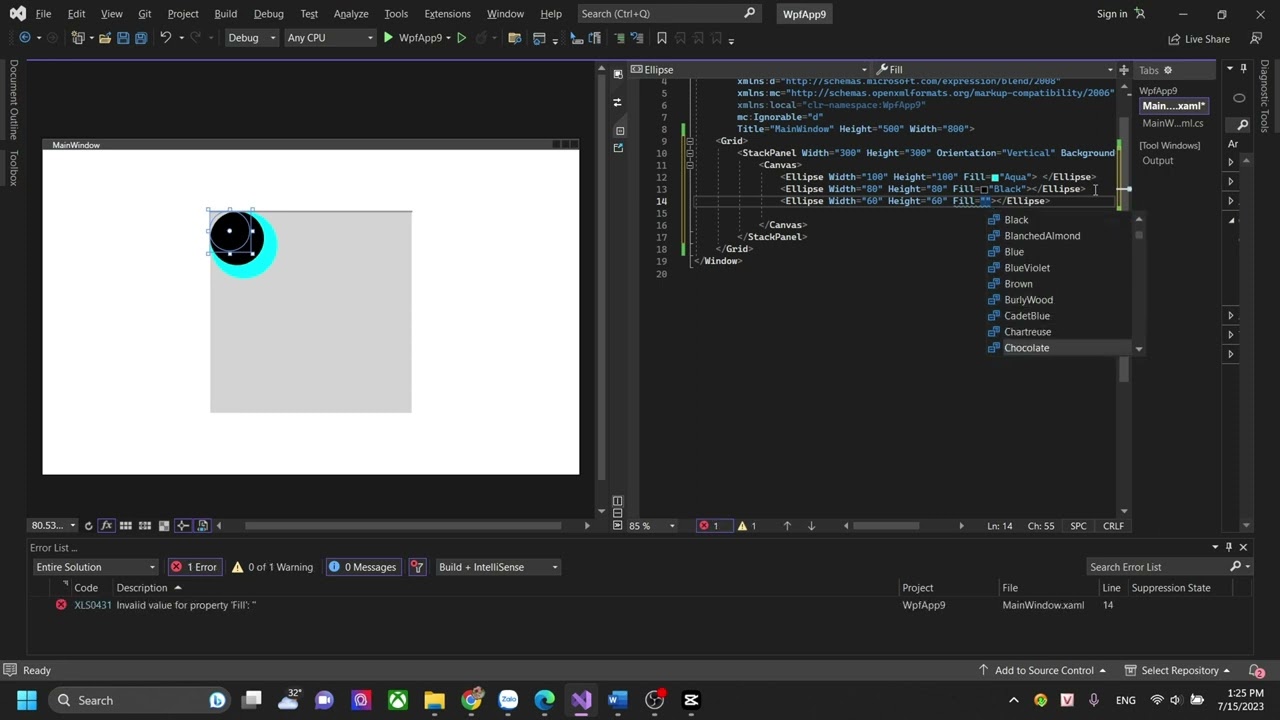Click the Windows Start button
The height and width of the screenshot is (720, 1280).
(26, 700)
